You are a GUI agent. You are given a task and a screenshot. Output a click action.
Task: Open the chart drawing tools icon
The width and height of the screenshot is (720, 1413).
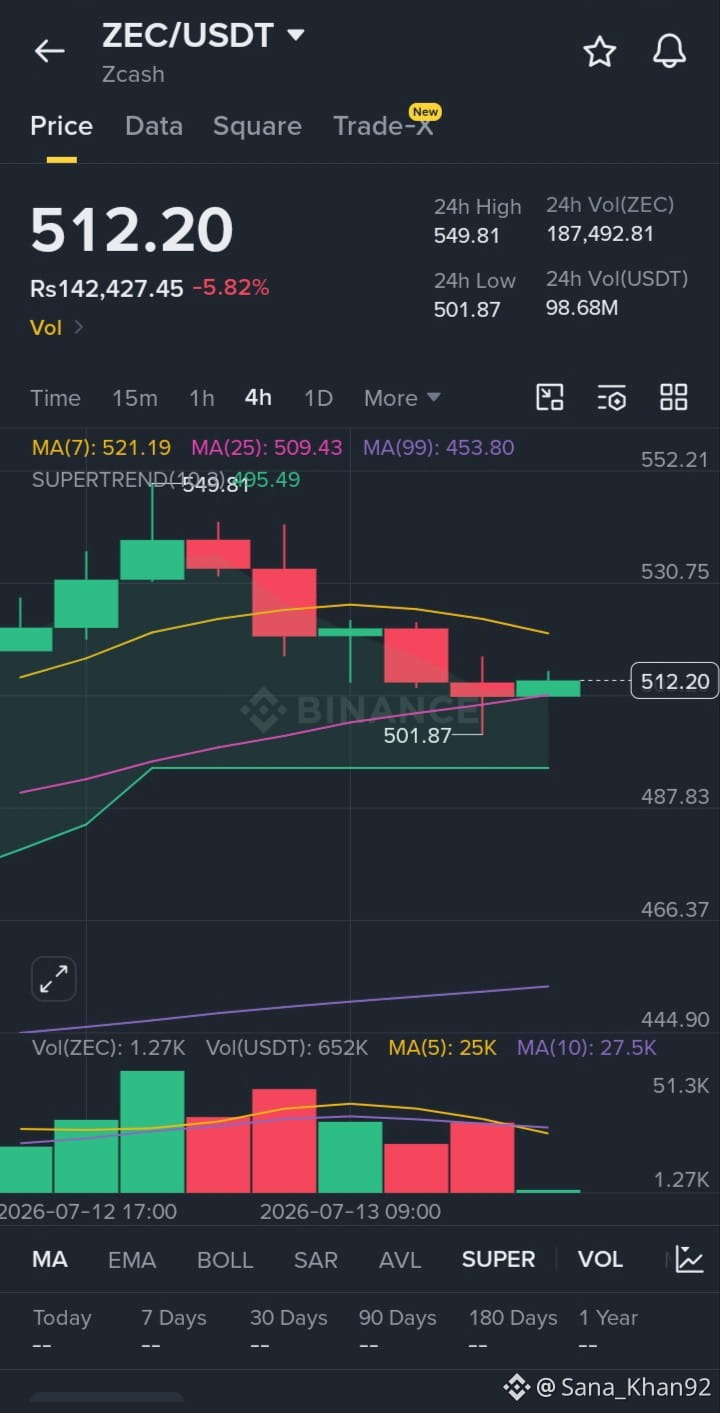point(550,397)
